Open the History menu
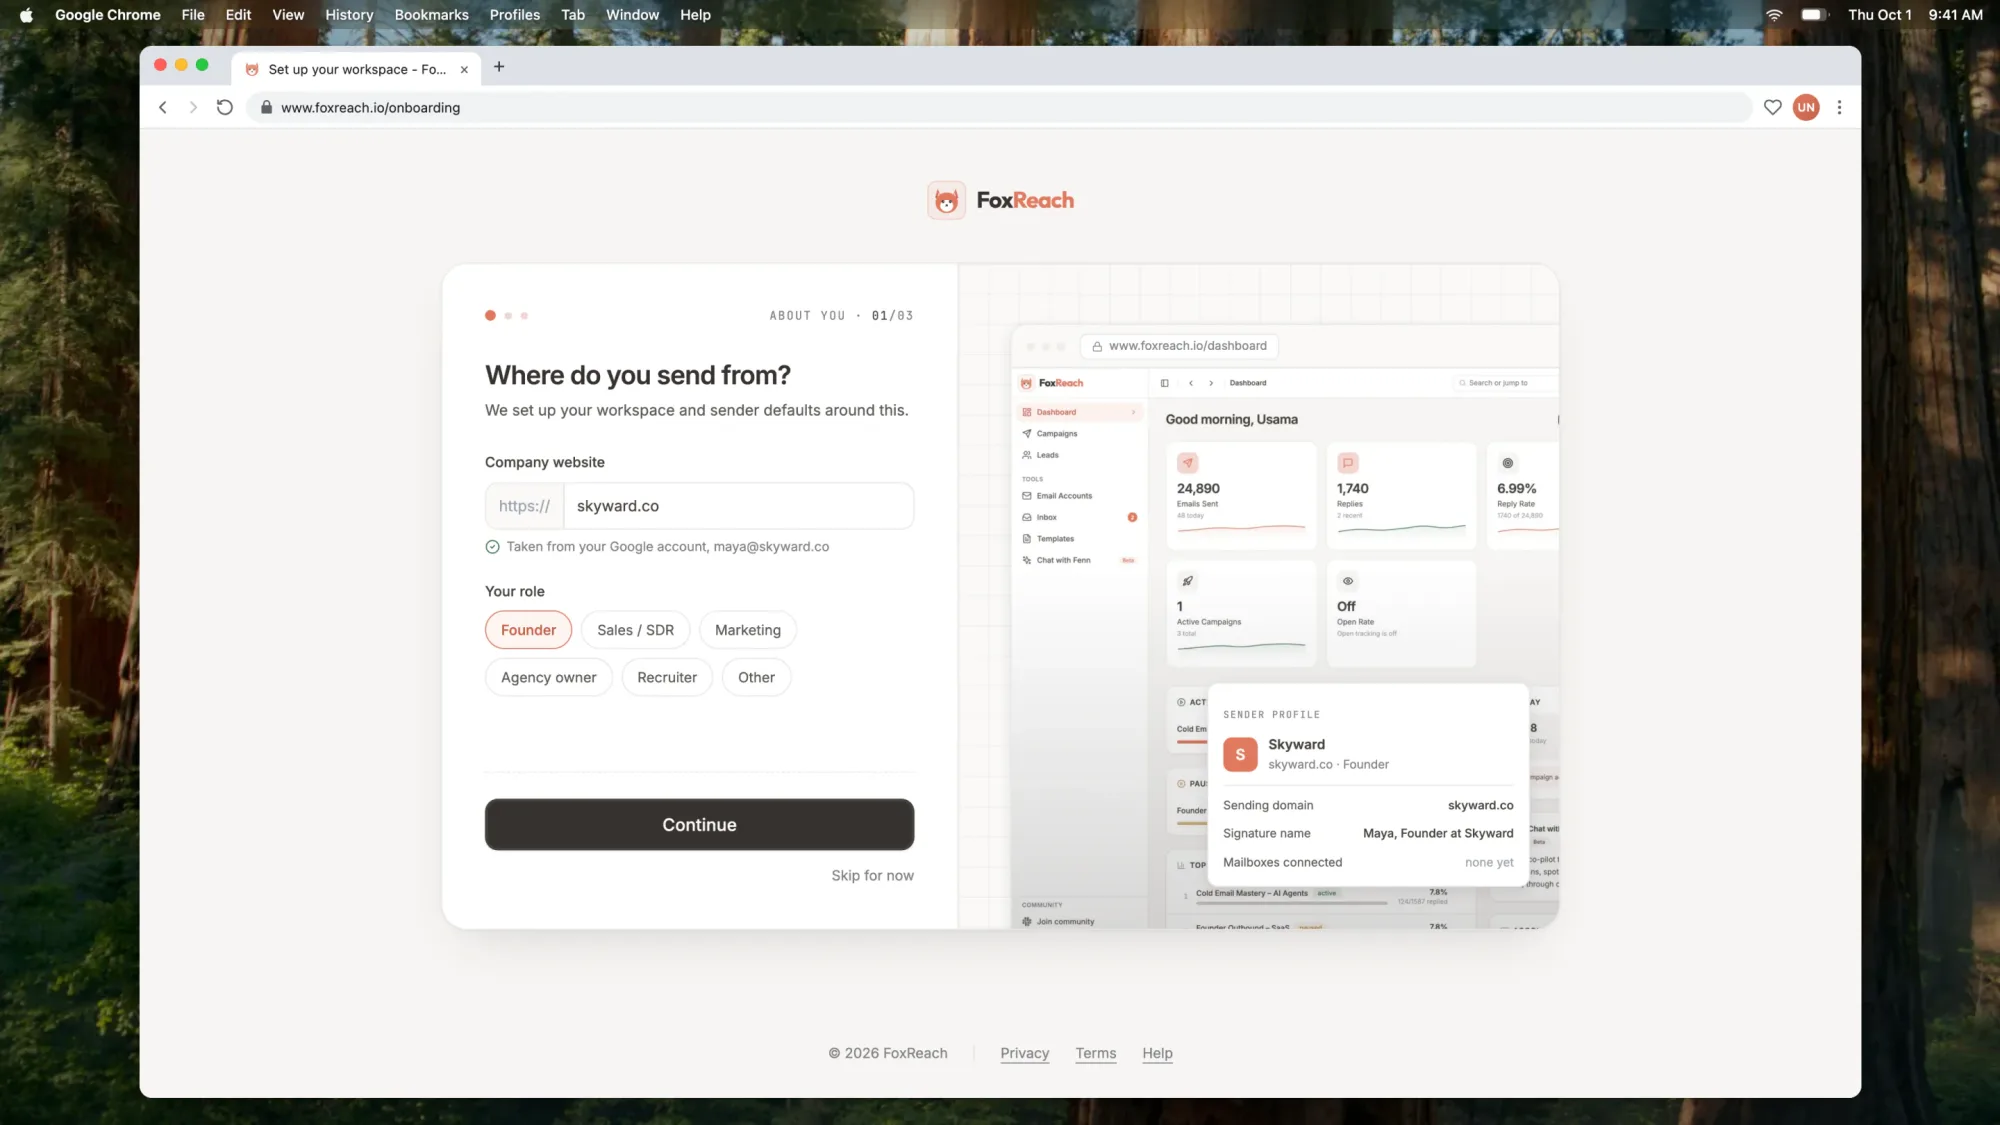Screen dimensions: 2000x1125 (x=349, y=15)
